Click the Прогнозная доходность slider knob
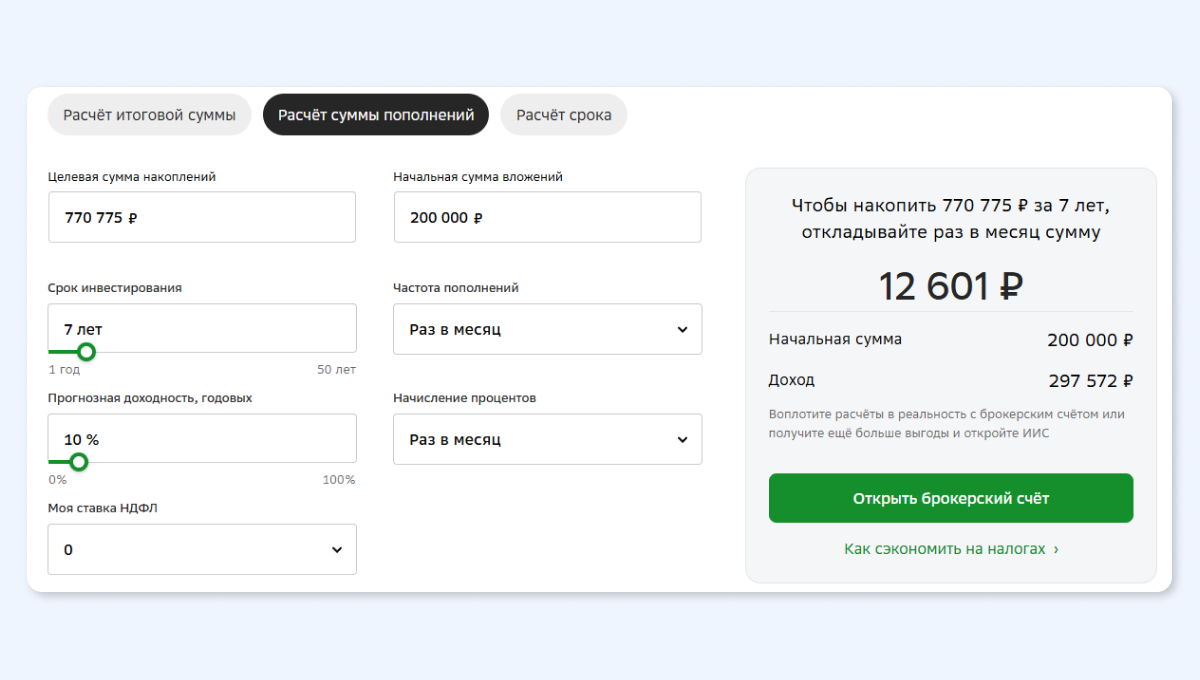1200x680 pixels. (79, 462)
